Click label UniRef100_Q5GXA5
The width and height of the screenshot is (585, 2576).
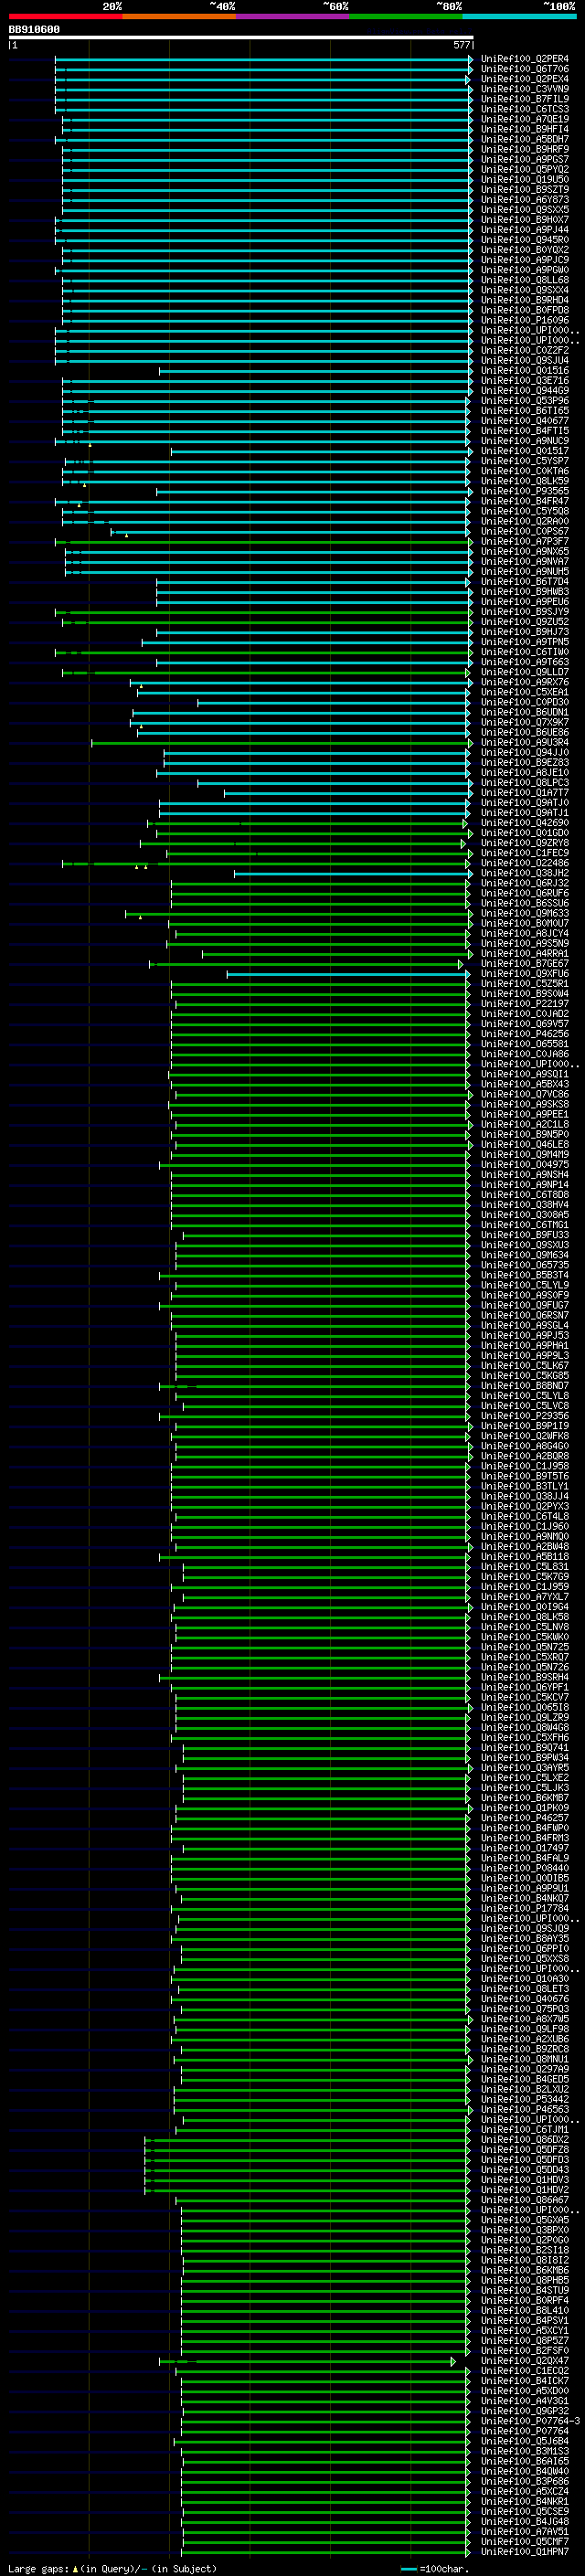coord(524,2221)
